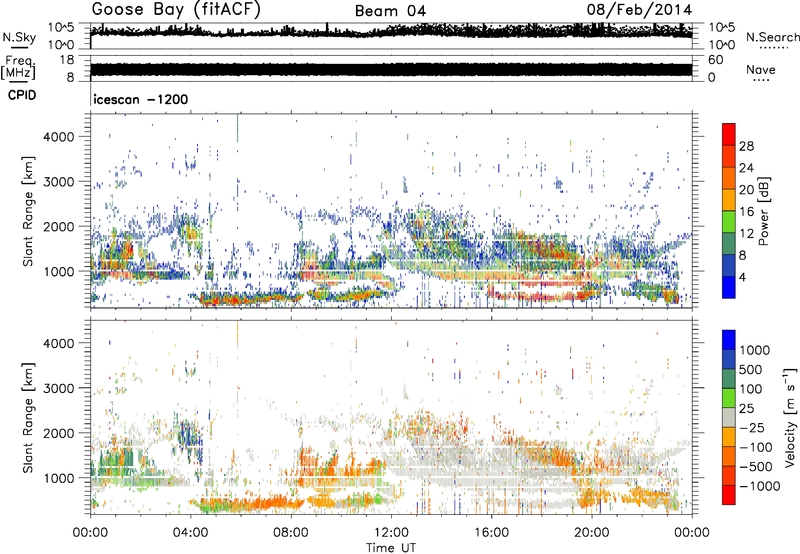Click the '3000' tick label on the power panel
The height and width of the screenshot is (554, 800).
pyautogui.click(x=59, y=182)
